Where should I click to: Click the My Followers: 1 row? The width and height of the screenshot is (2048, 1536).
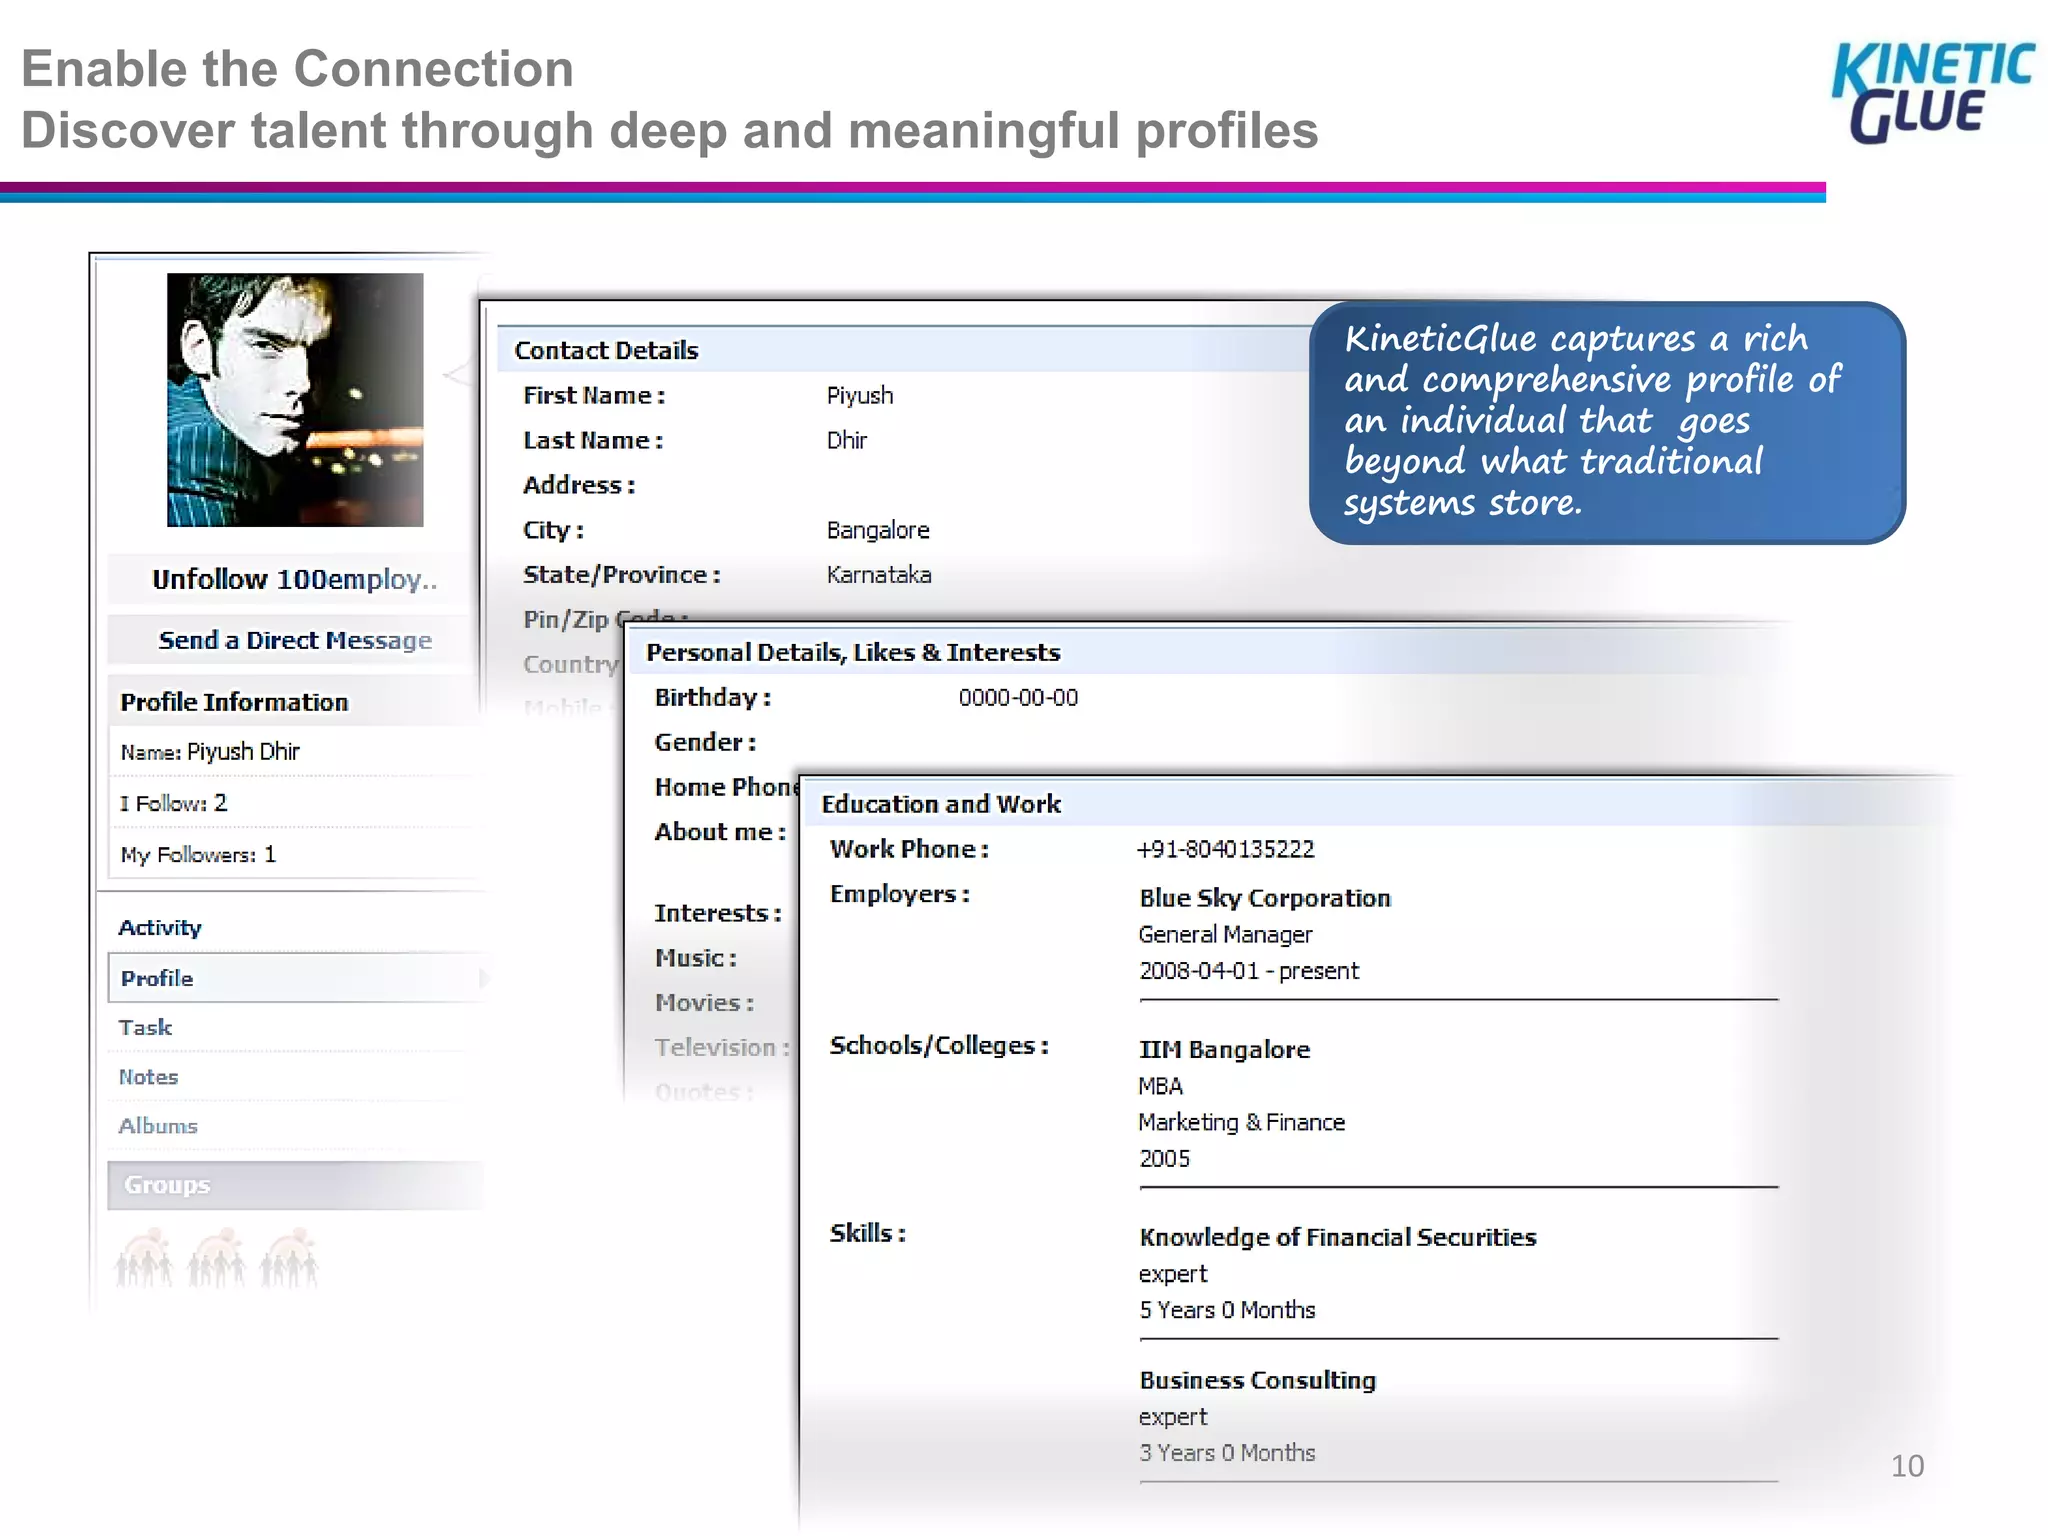point(294,854)
